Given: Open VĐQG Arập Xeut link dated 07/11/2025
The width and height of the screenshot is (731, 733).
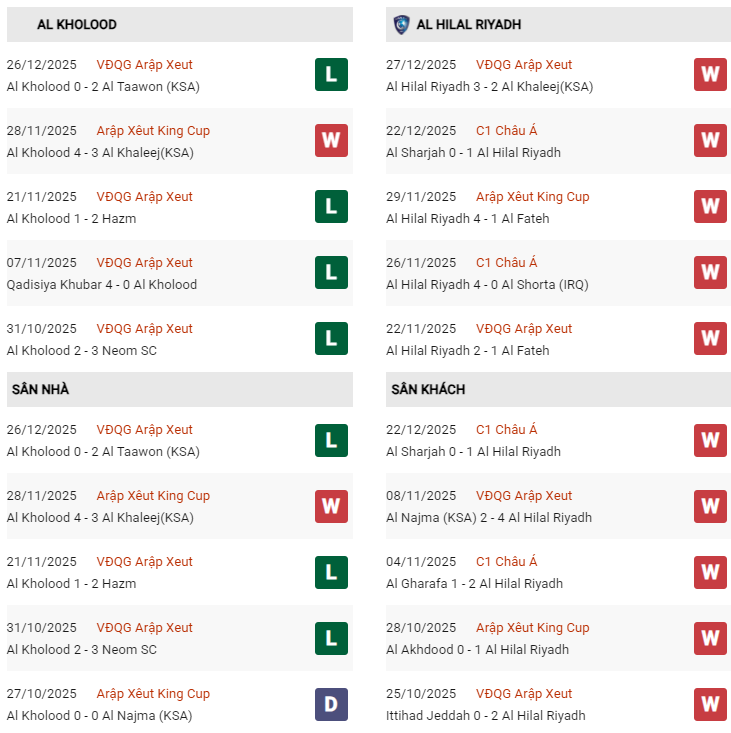Looking at the screenshot, I should (x=144, y=263).
